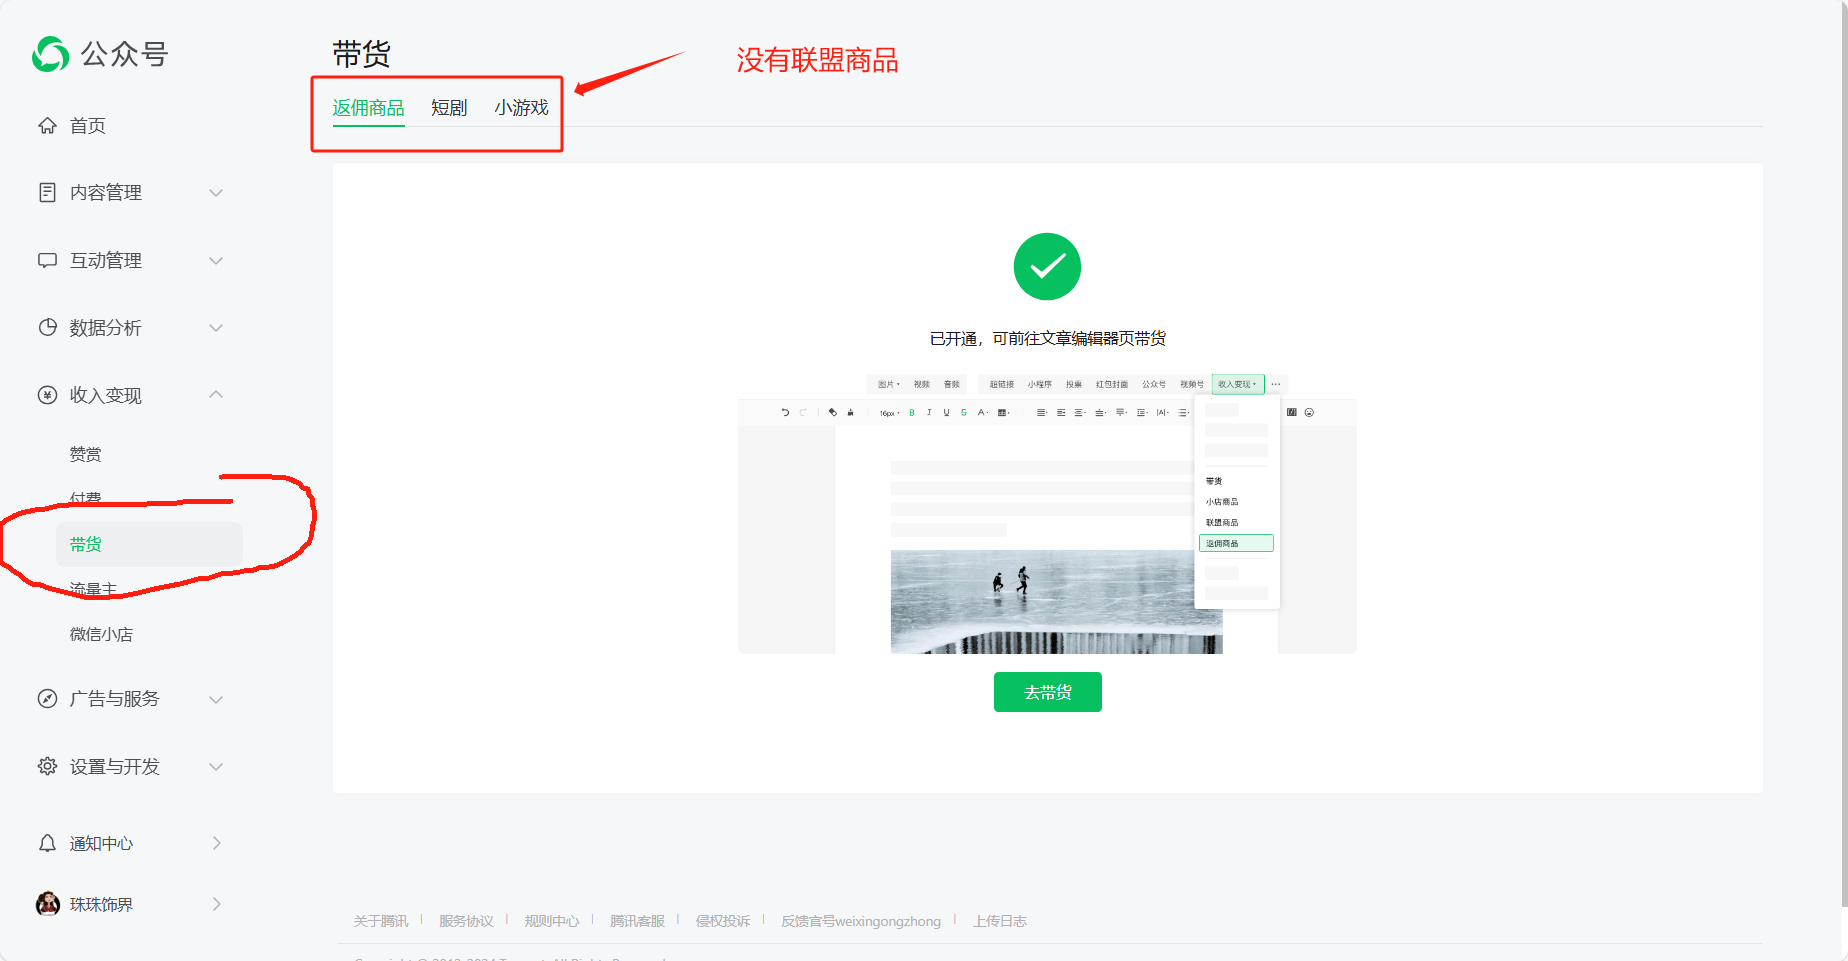Click the bell icon beside 通知中心
1848x961 pixels.
47,843
